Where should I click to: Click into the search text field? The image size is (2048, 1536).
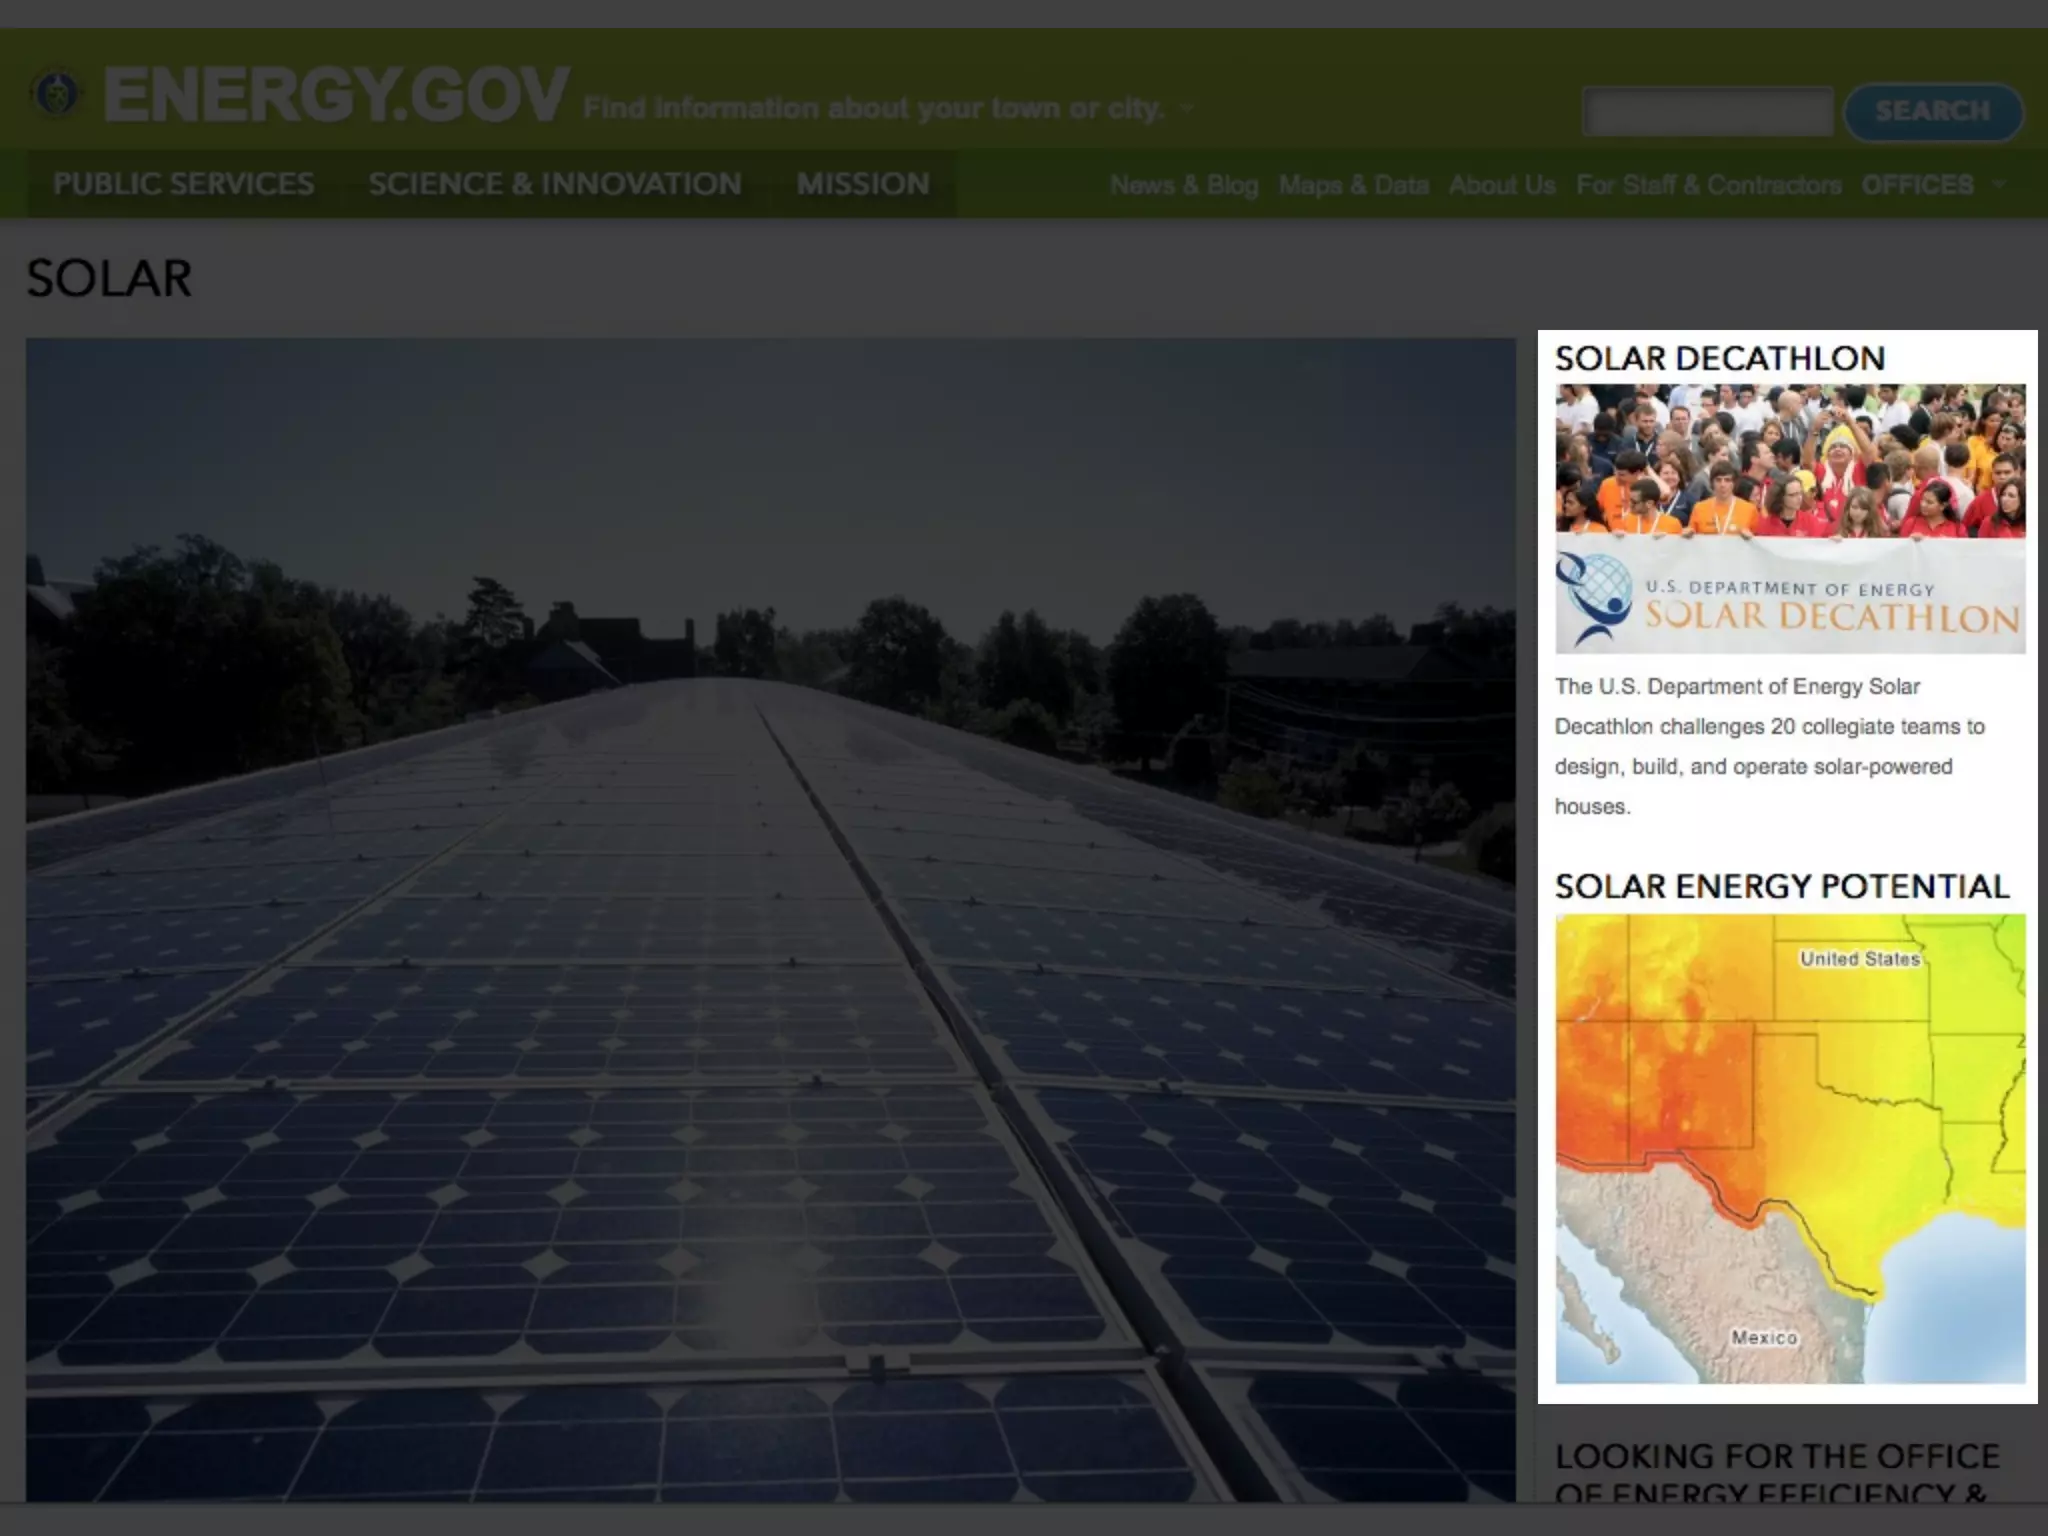click(1707, 111)
